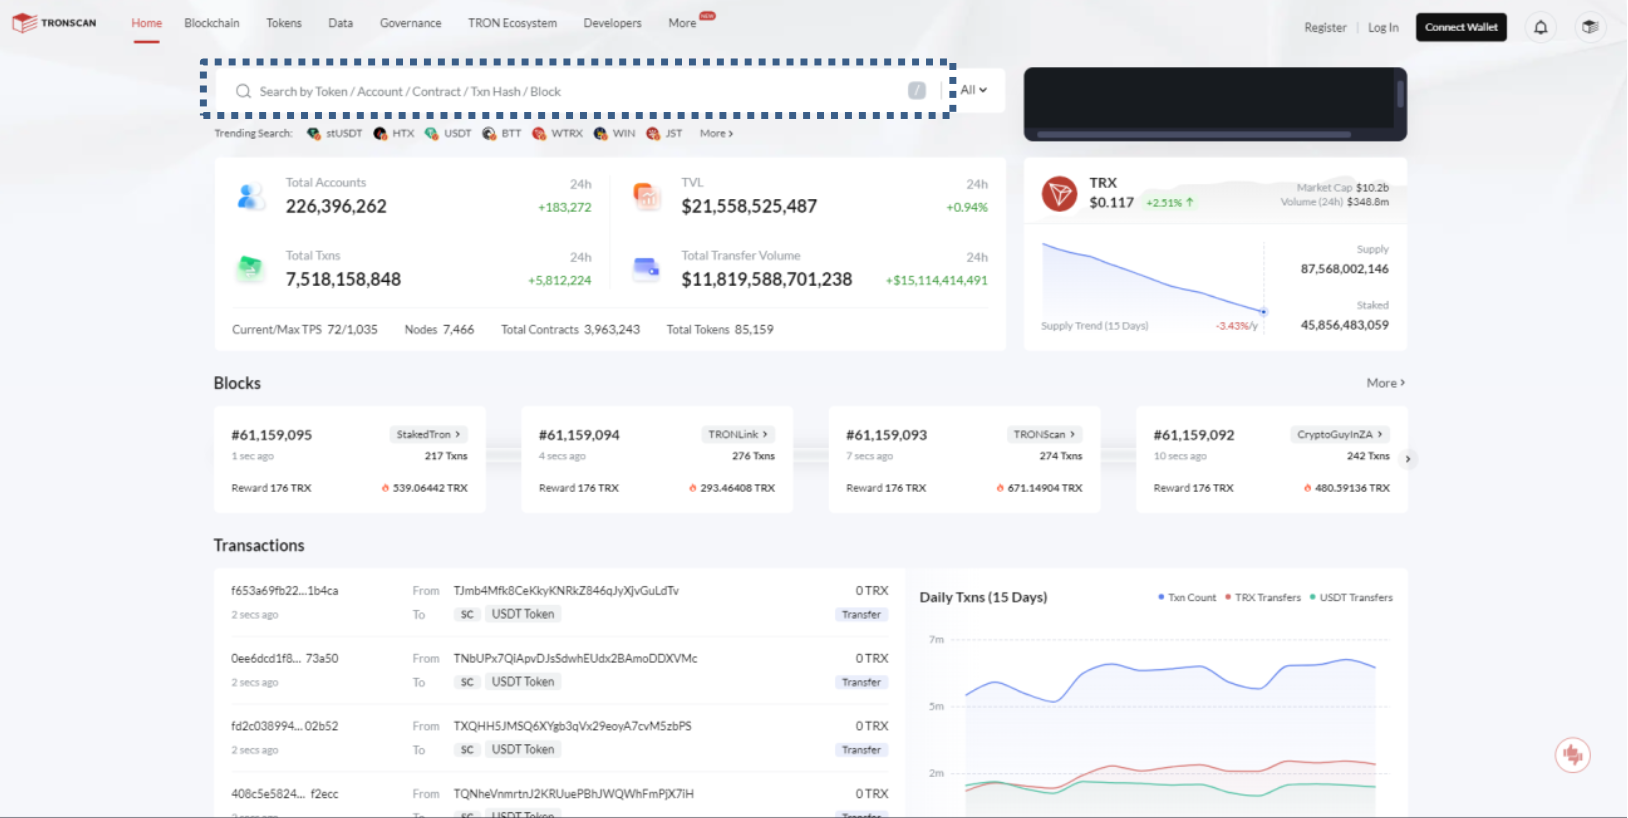
Task: Toggle the TRX Transfers chart legend
Action: pyautogui.click(x=1263, y=597)
